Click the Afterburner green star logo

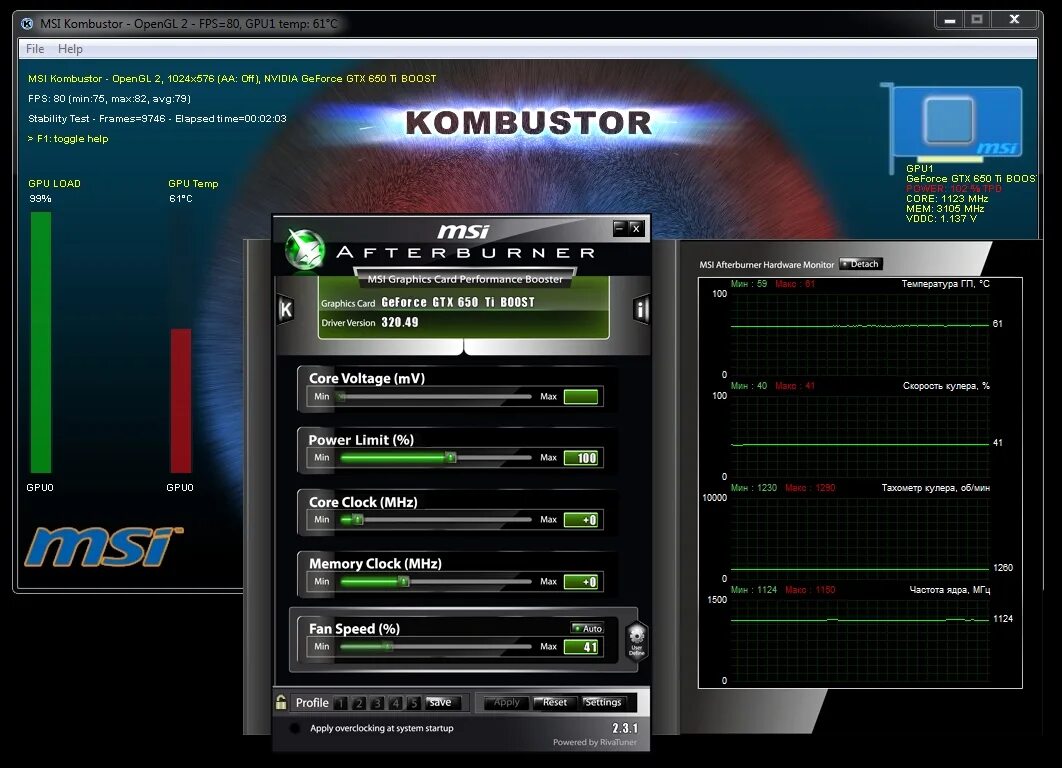pos(304,249)
